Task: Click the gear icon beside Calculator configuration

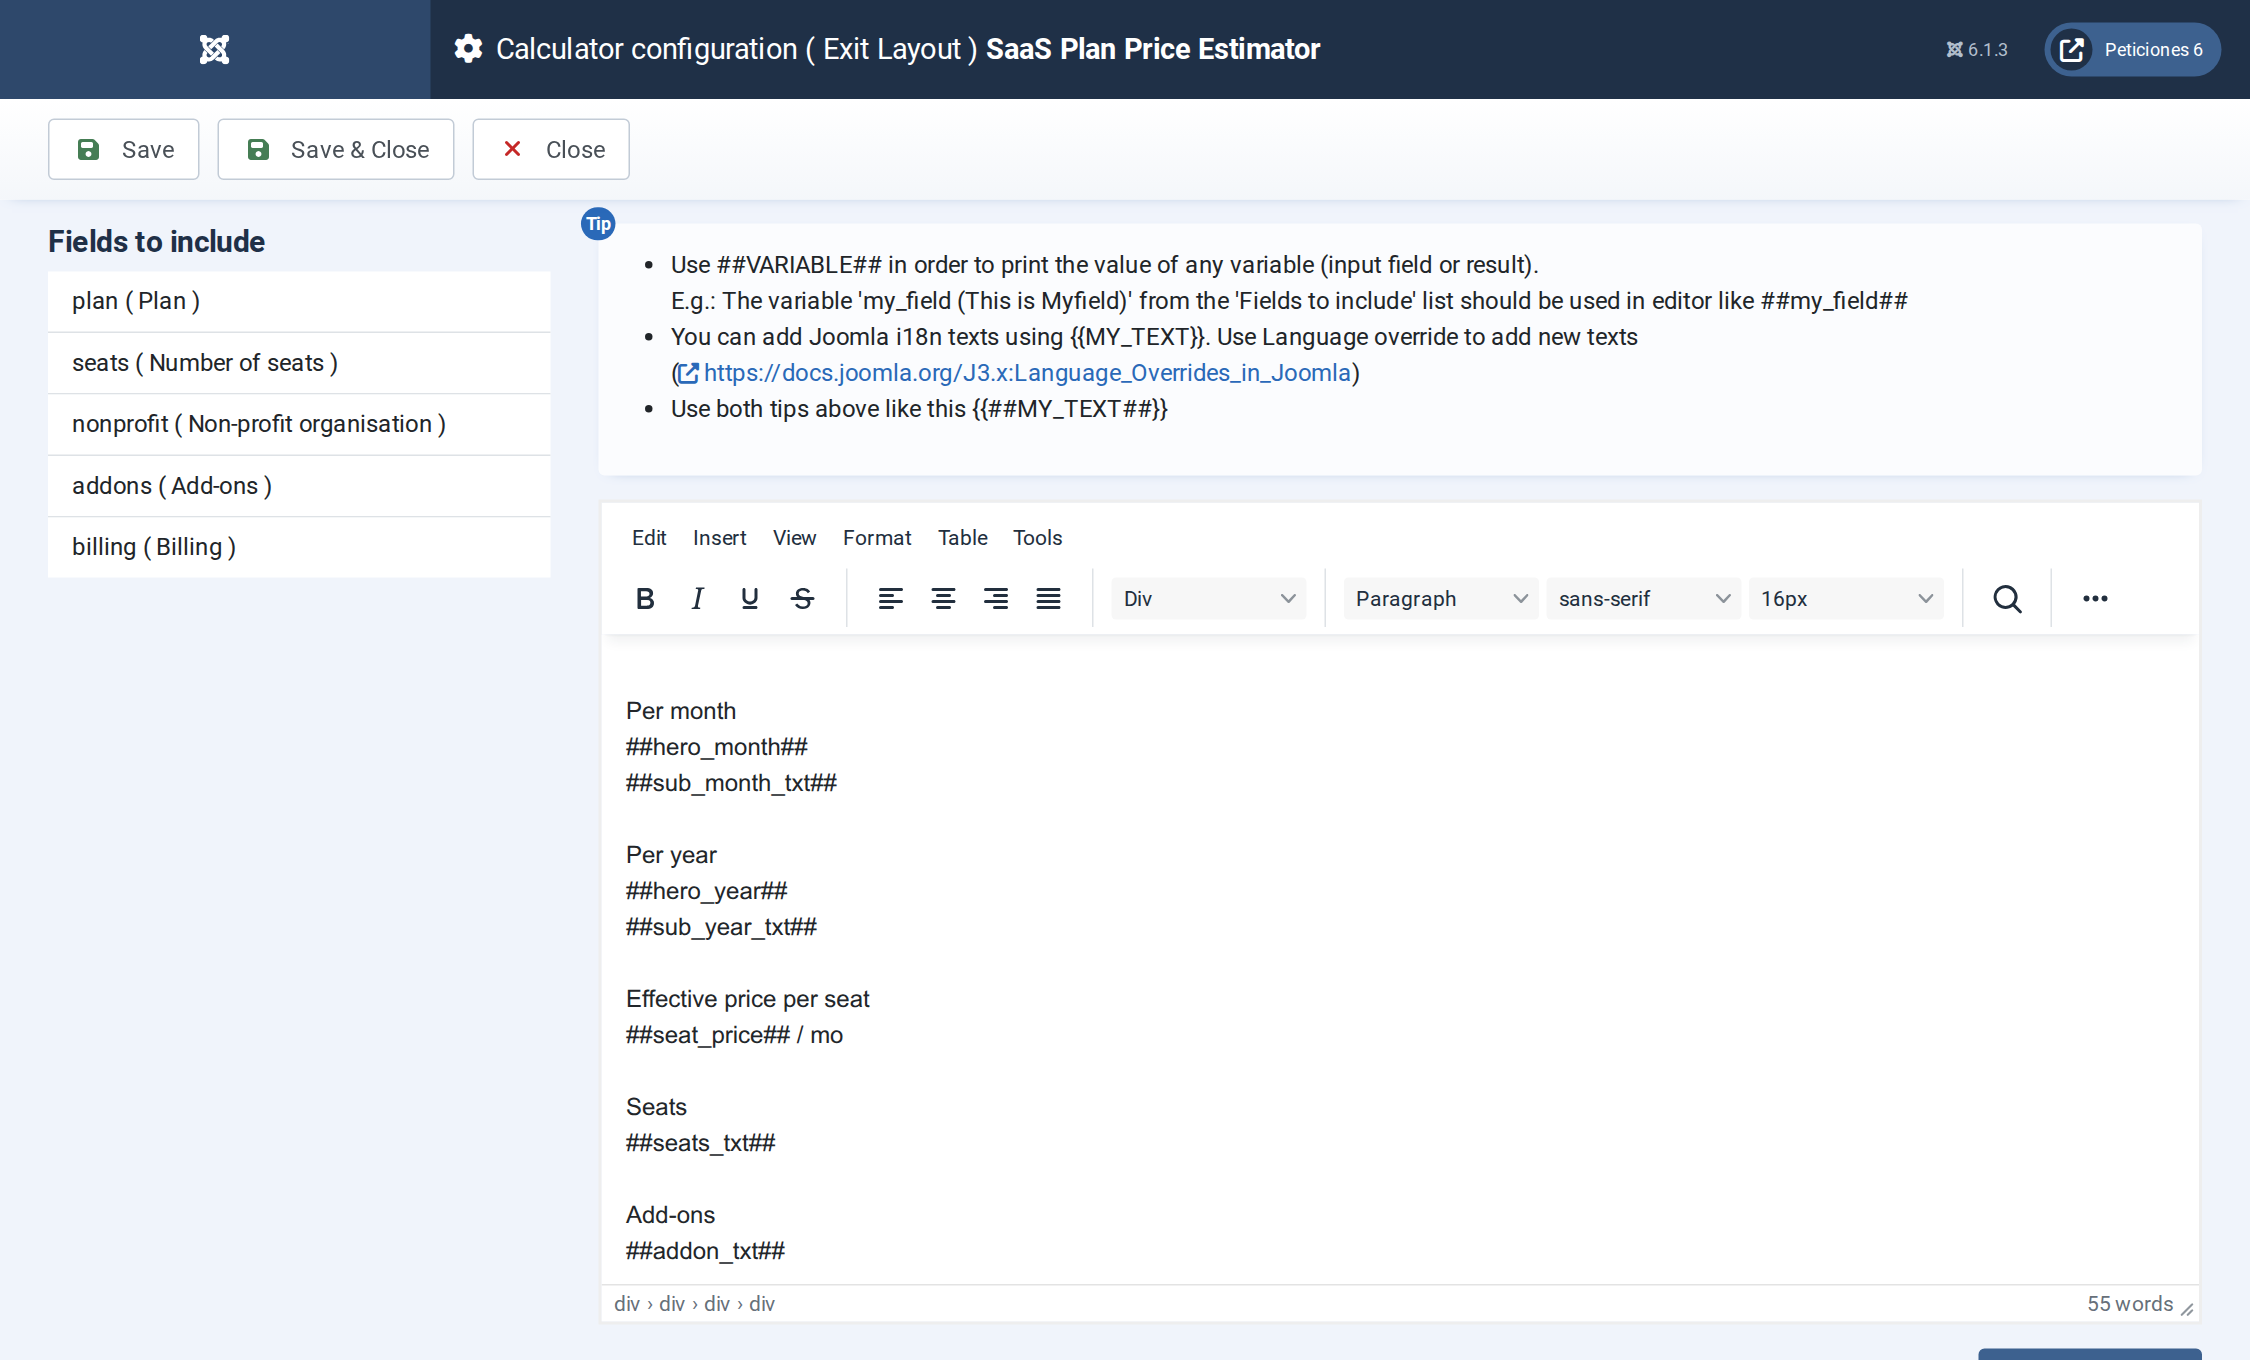Action: 468,49
